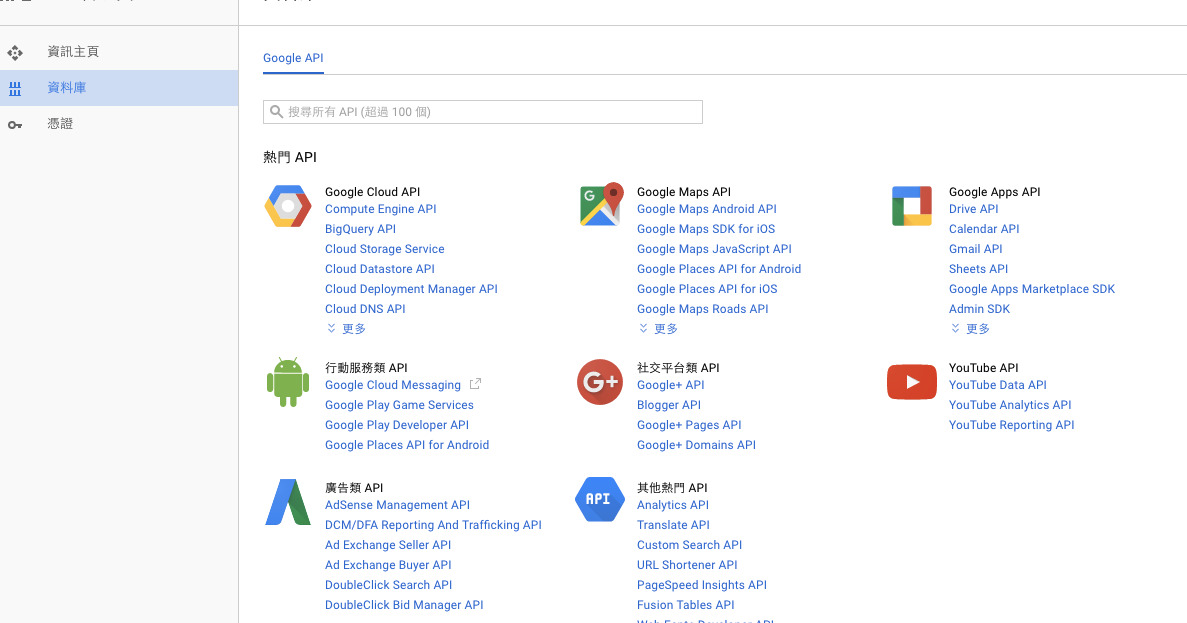Image resolution: width=1187 pixels, height=623 pixels.
Task: Open Sheets API link
Action: click(979, 269)
